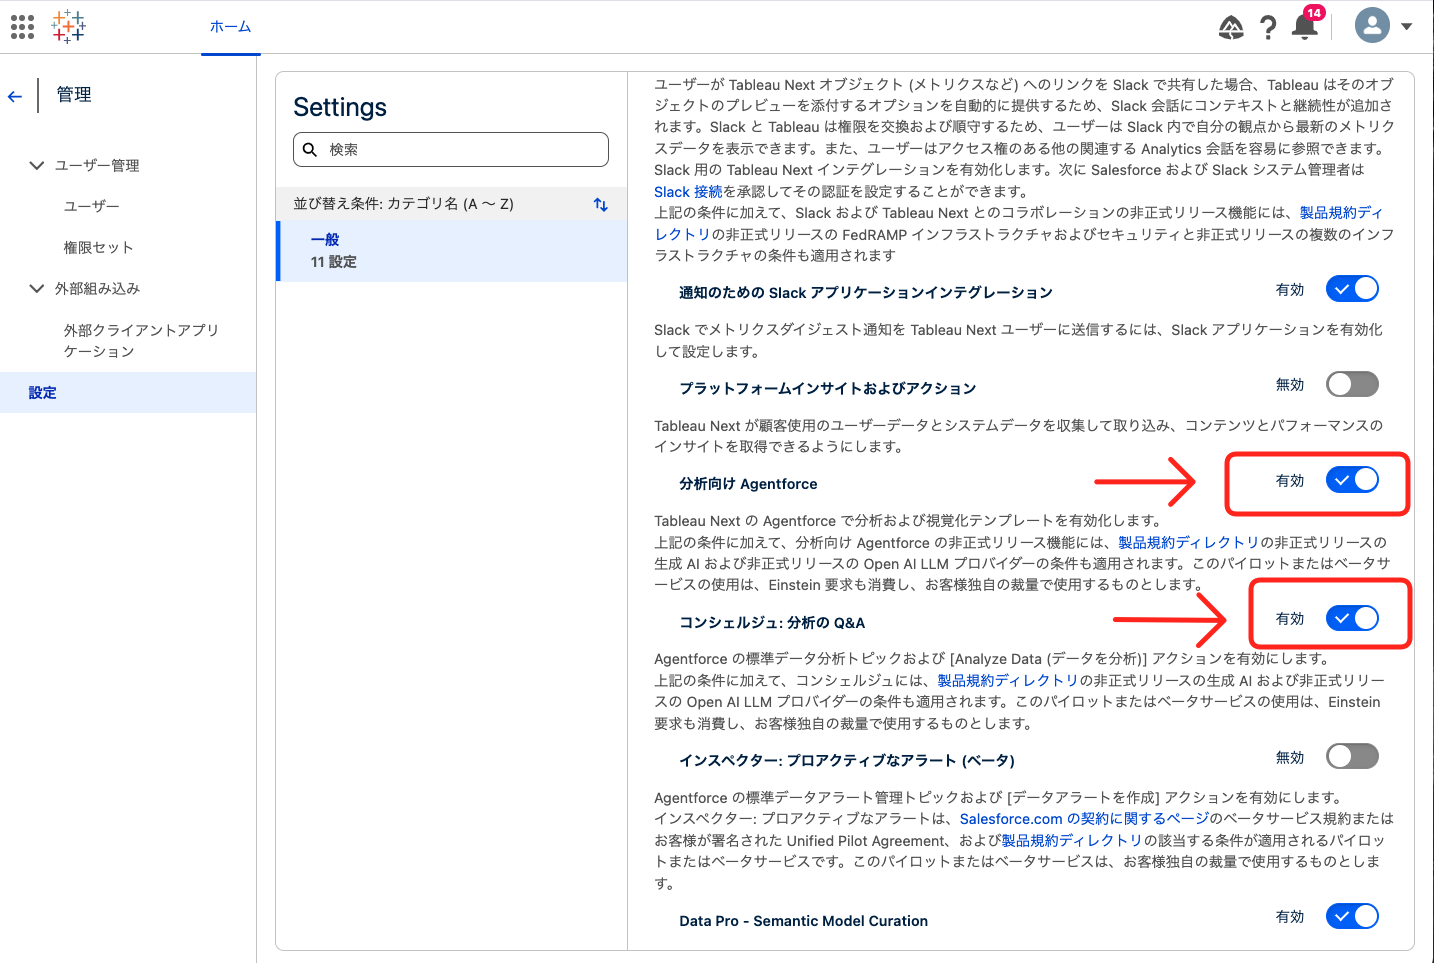Viewport: 1434px width, 963px height.
Task: Select the 設定 sidebar item
Action: click(x=128, y=393)
